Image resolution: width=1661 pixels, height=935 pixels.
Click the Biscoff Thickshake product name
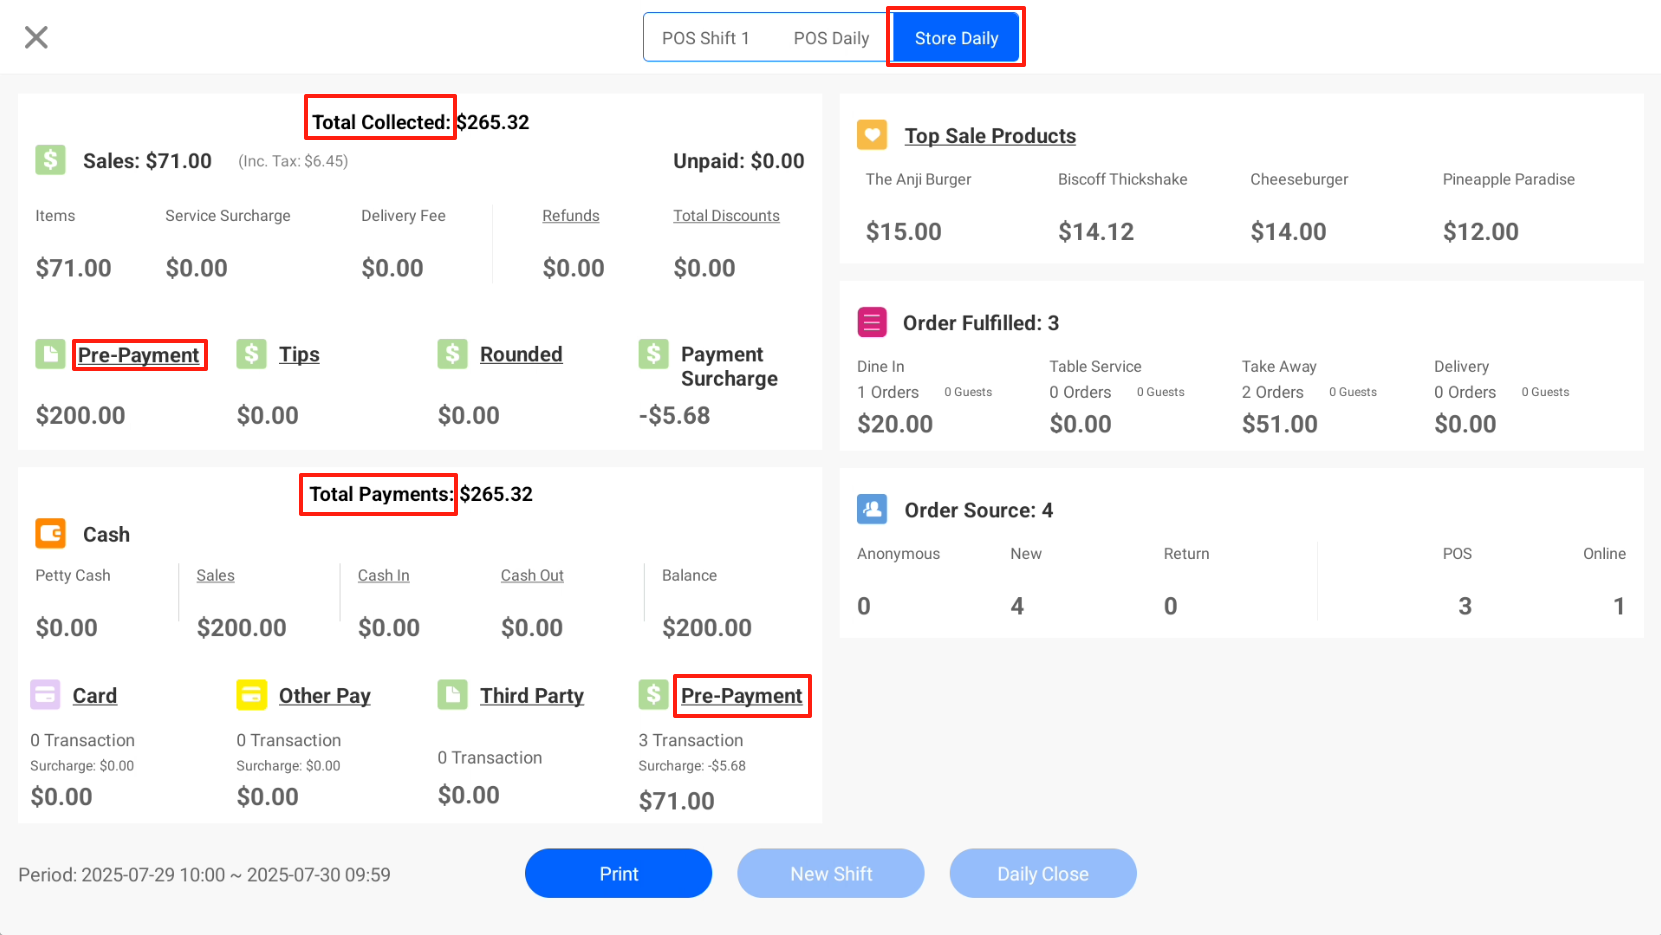(1123, 179)
